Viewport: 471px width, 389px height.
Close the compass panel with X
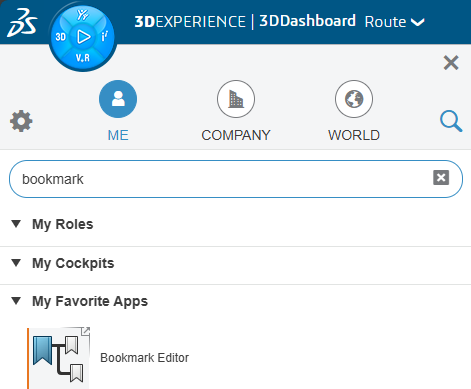click(451, 63)
